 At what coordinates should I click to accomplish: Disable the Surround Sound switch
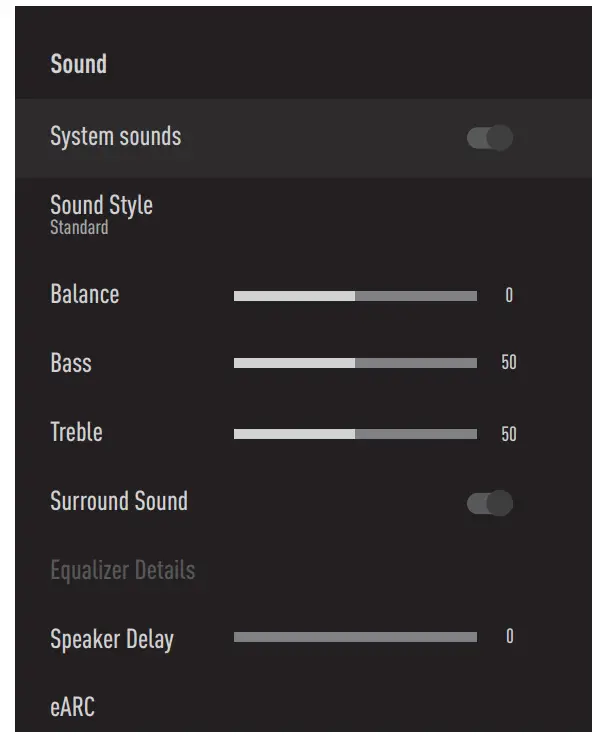489,503
